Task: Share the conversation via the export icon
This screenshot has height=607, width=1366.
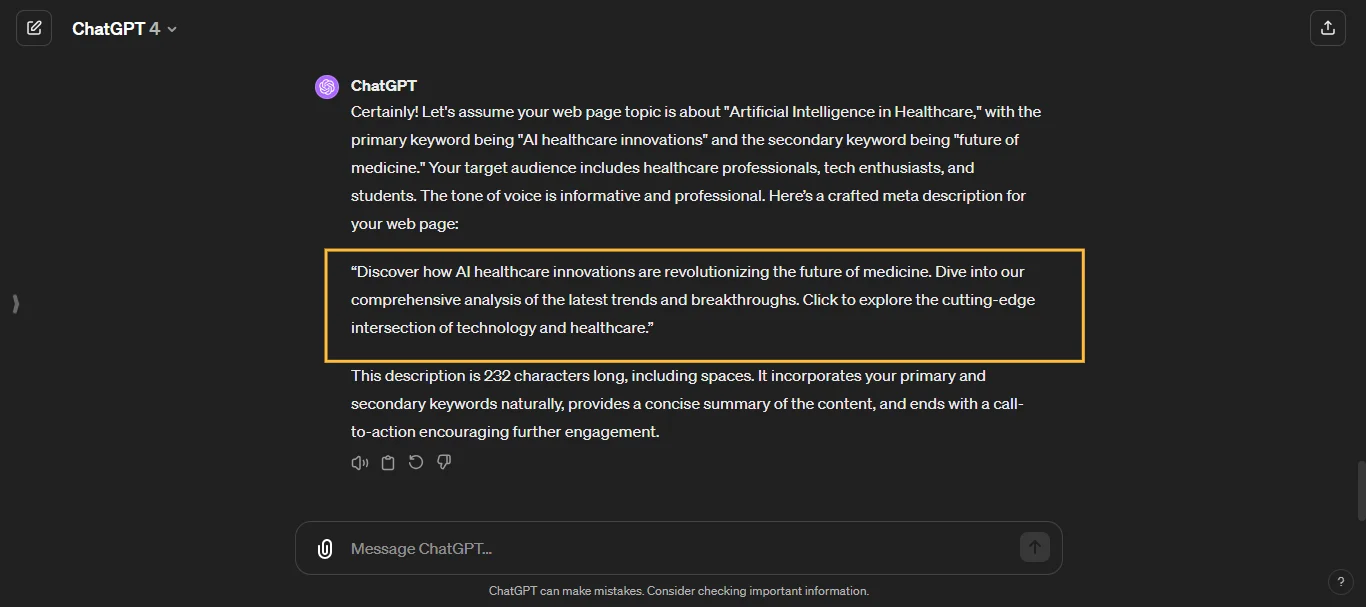Action: pyautogui.click(x=1328, y=27)
